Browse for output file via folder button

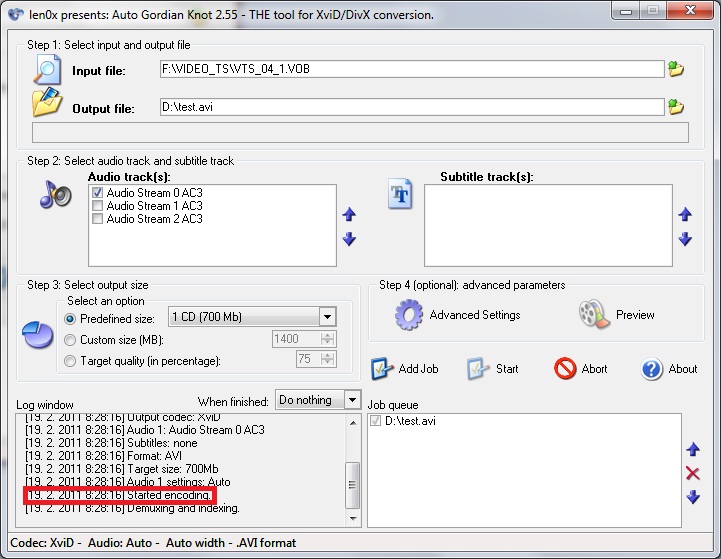(x=676, y=107)
